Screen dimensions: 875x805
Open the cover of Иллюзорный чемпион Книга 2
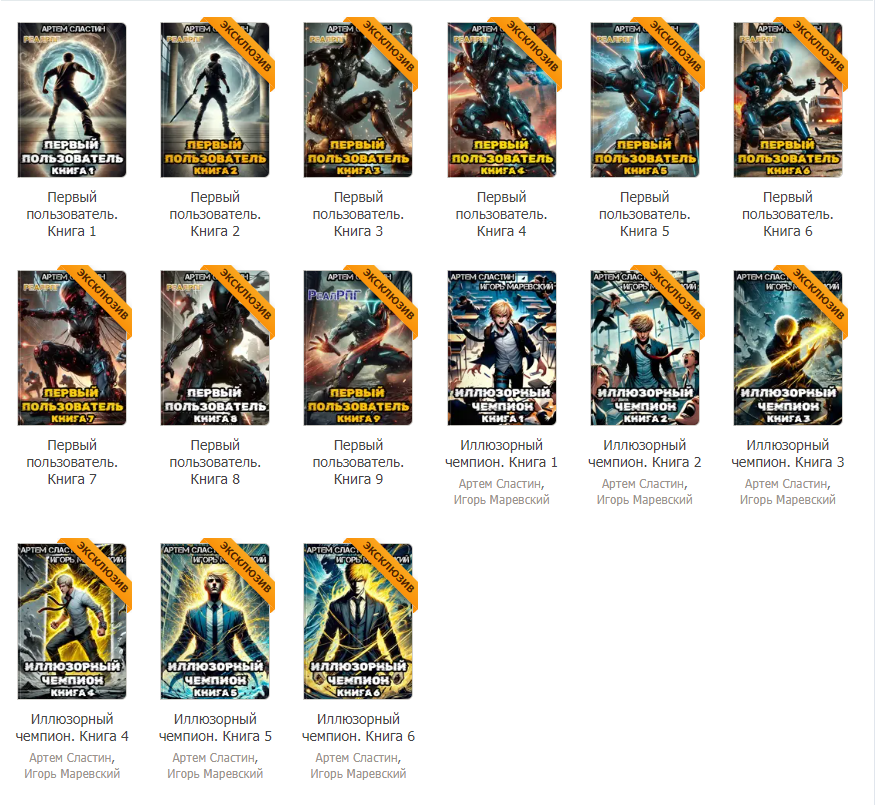pyautogui.click(x=645, y=348)
